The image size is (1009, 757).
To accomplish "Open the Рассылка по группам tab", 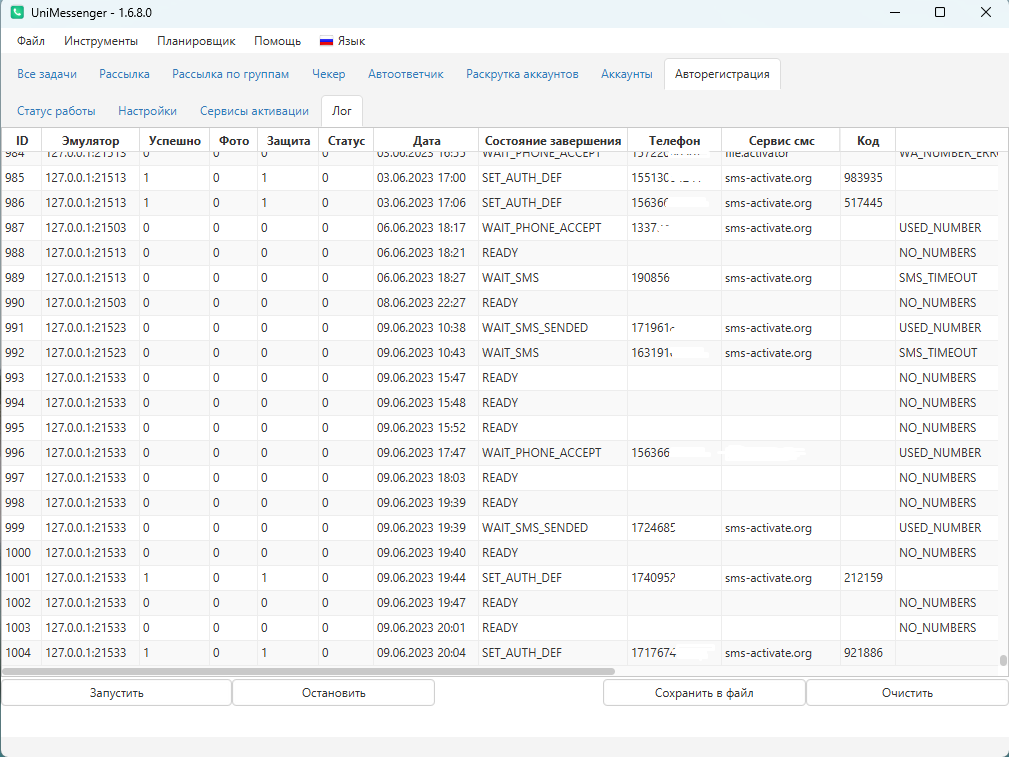I will click(x=230, y=74).
